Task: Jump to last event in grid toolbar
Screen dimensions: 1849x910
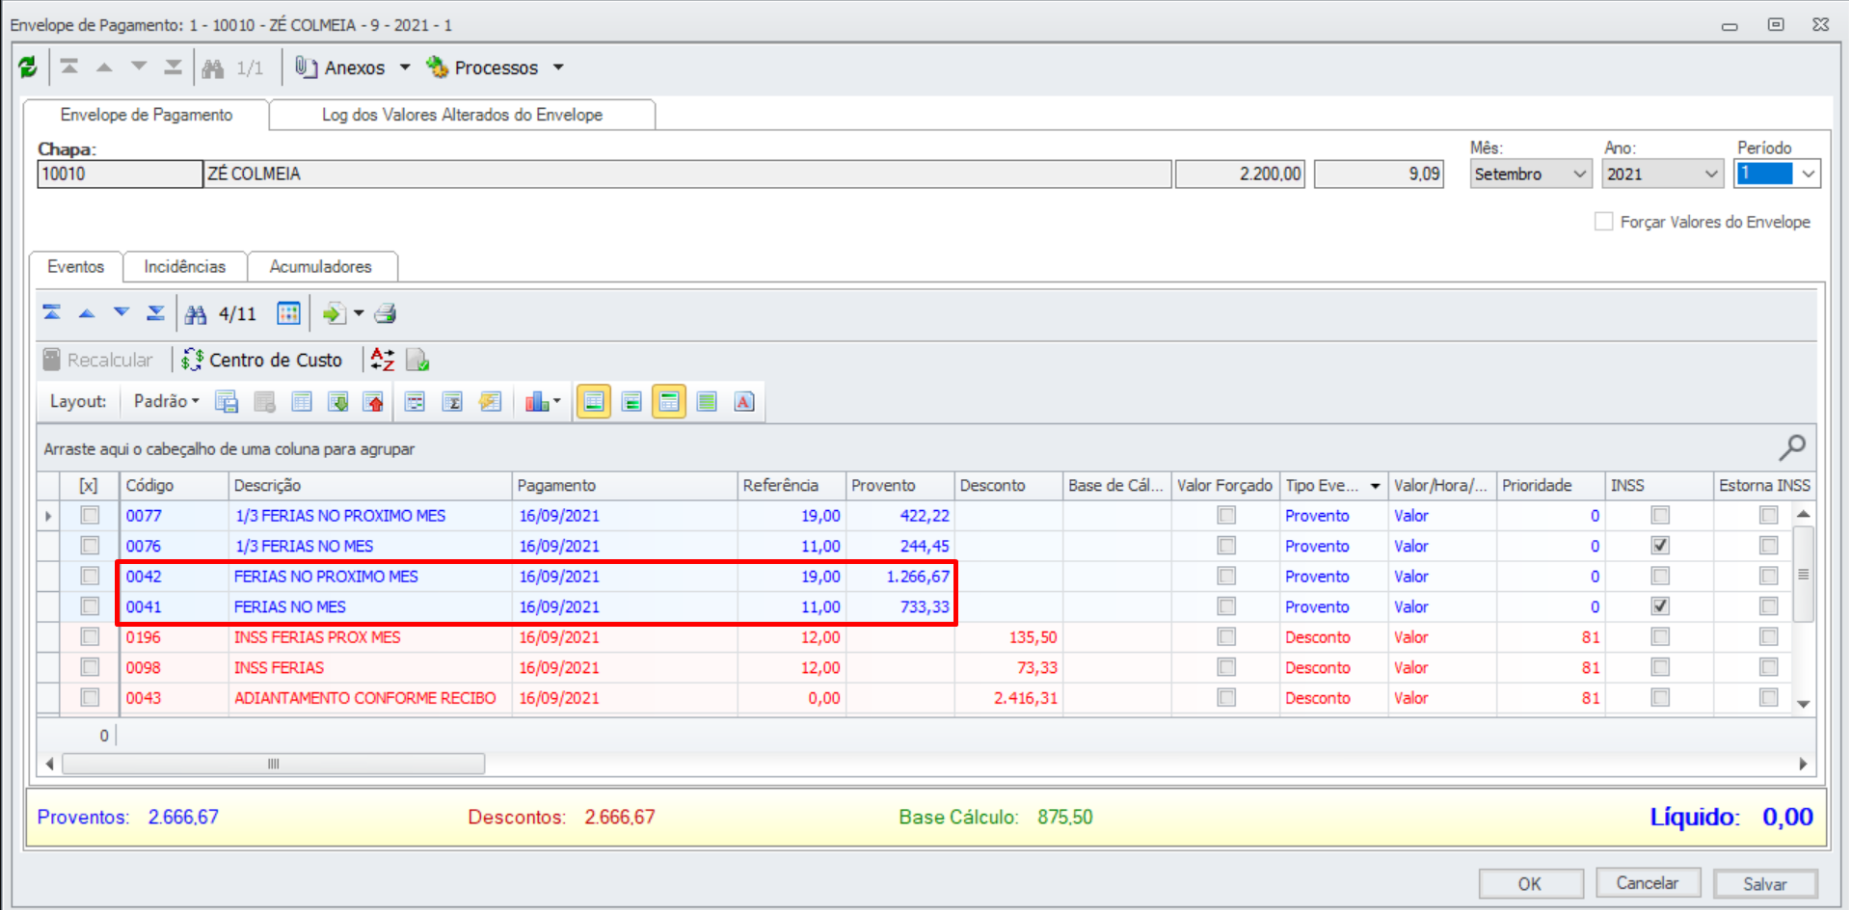Action: (x=155, y=313)
